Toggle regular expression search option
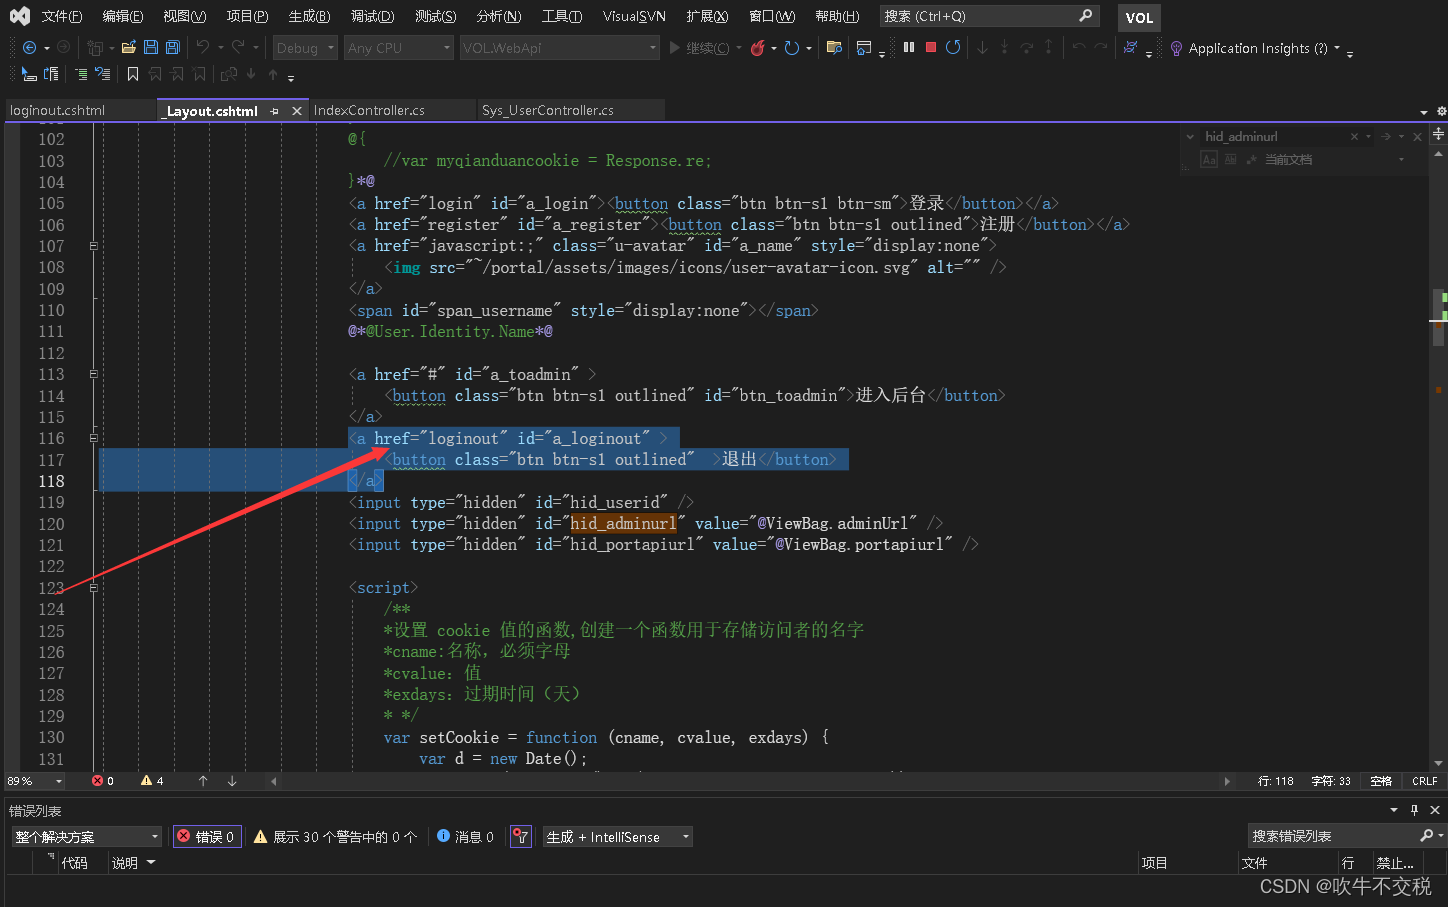The image size is (1448, 907). click(x=1251, y=159)
